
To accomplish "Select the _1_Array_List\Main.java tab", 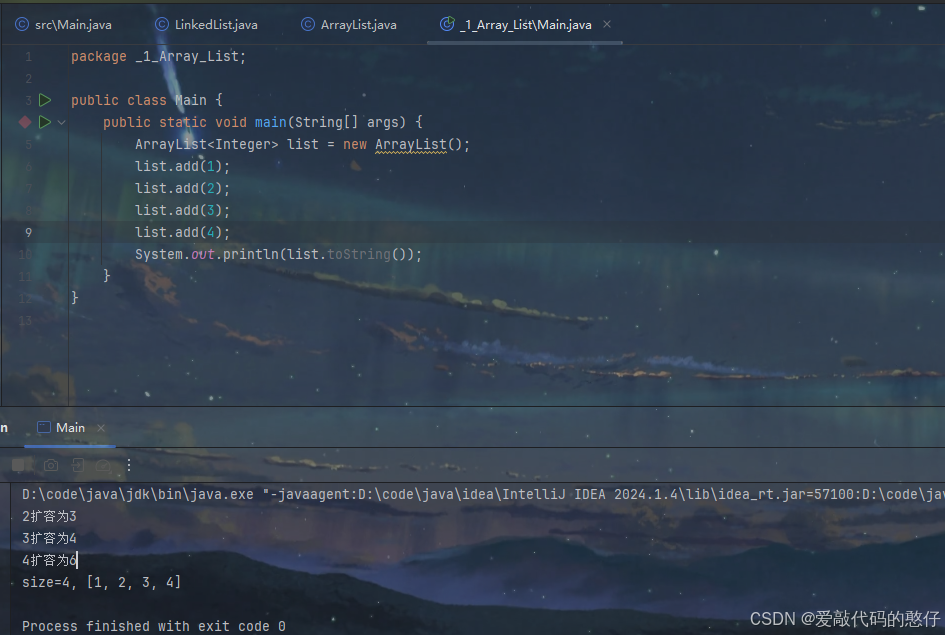I will (525, 25).
